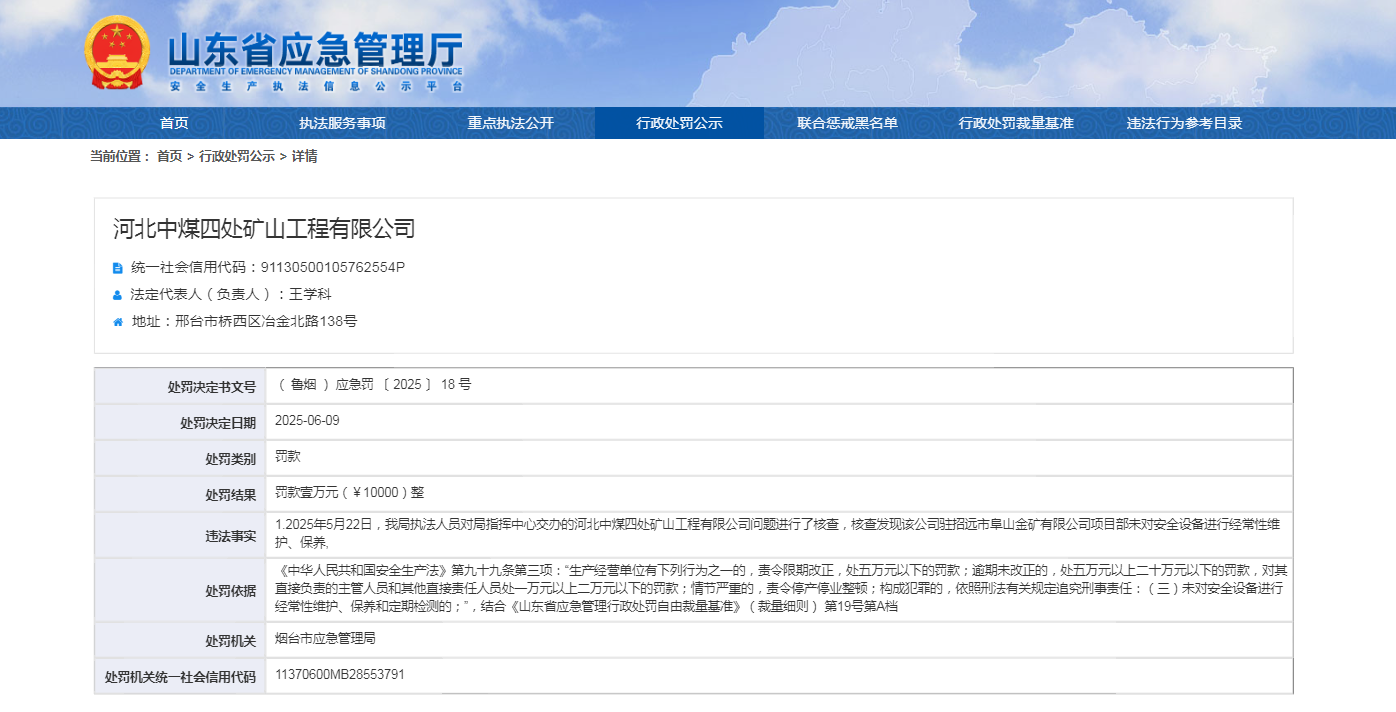The image size is (1396, 712).
Task: Click the 当前位置 breadcrumb label
Action: pos(120,156)
